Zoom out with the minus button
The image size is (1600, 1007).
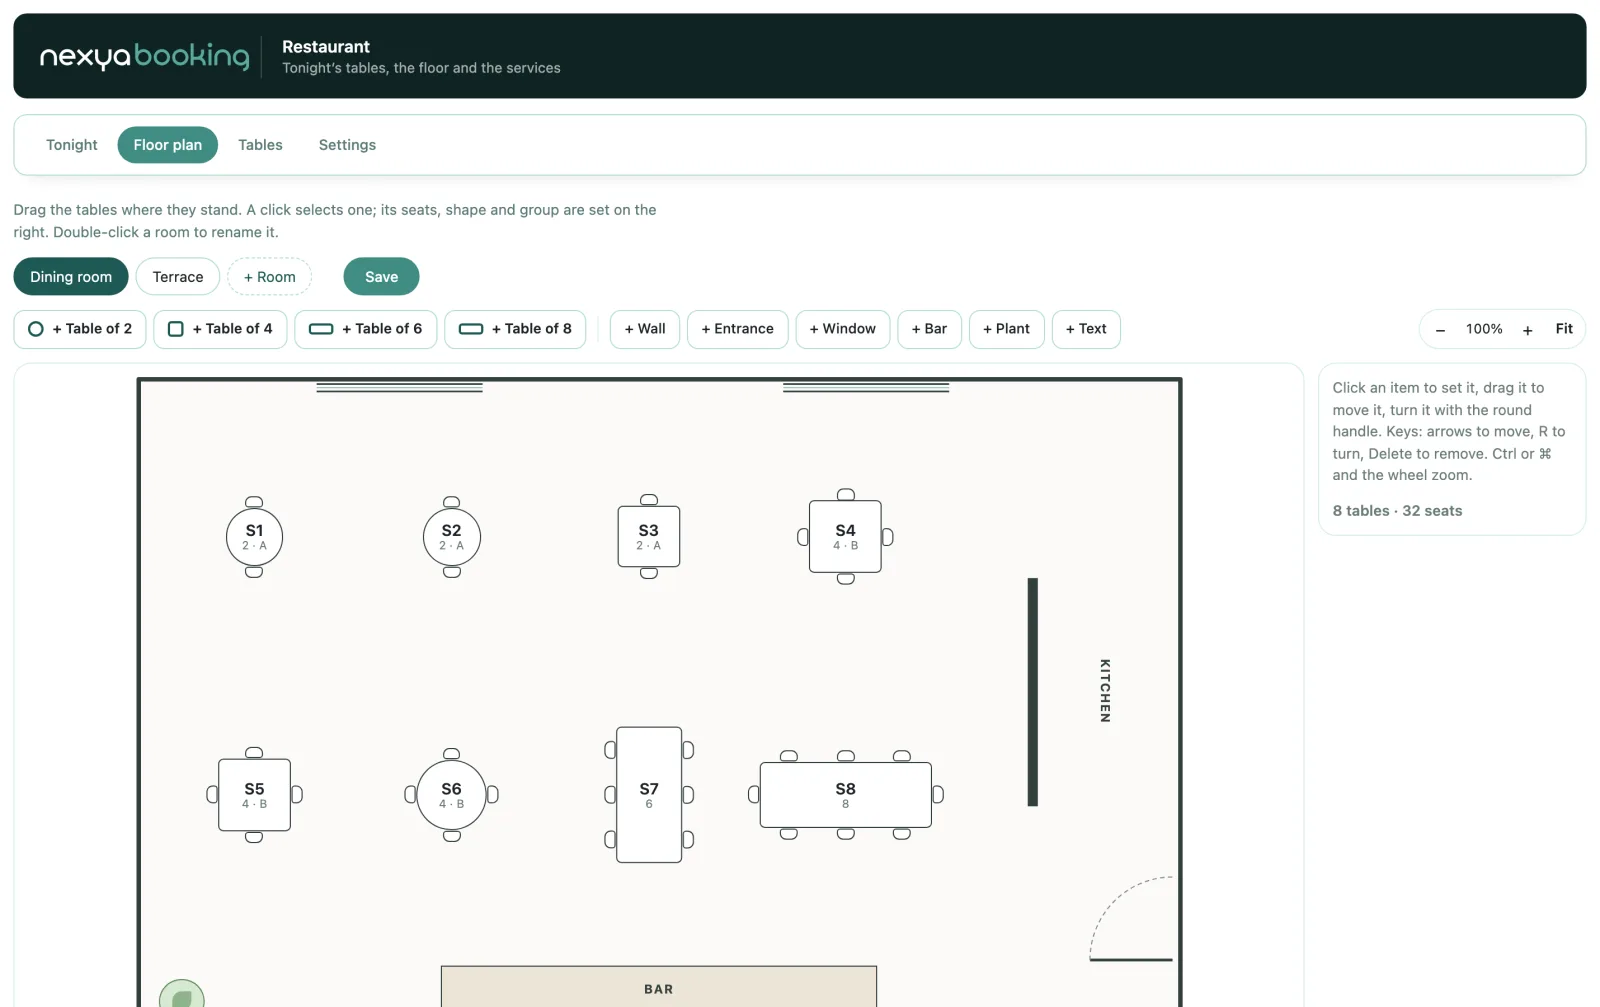pos(1440,330)
